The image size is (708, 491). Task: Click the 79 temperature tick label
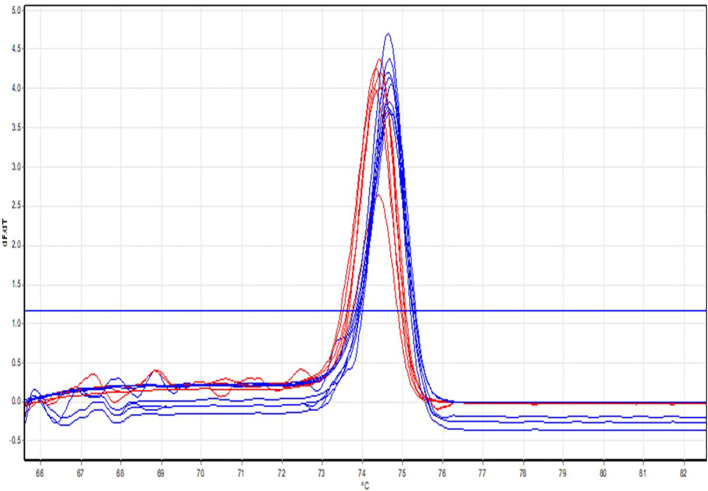(563, 473)
